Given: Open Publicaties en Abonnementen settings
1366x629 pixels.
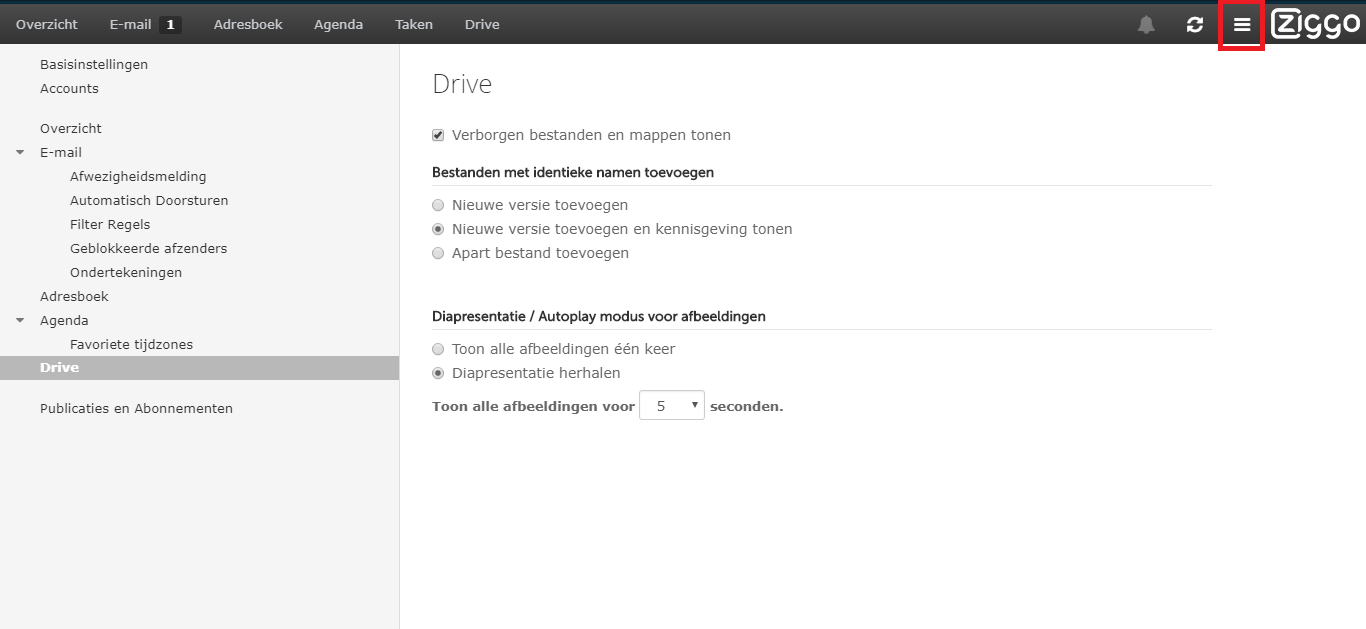Looking at the screenshot, I should tap(136, 409).
